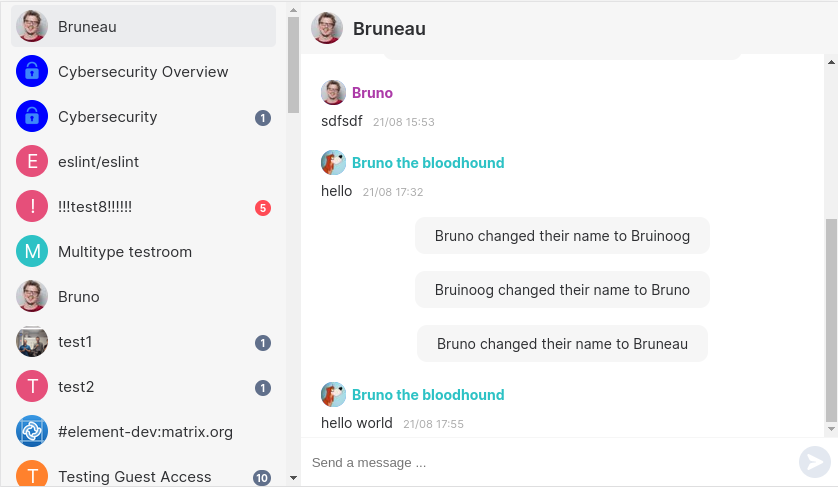Click the #element-dev:matrix.org room logo
Viewport: 838px width, 487px height.
[x=32, y=432]
